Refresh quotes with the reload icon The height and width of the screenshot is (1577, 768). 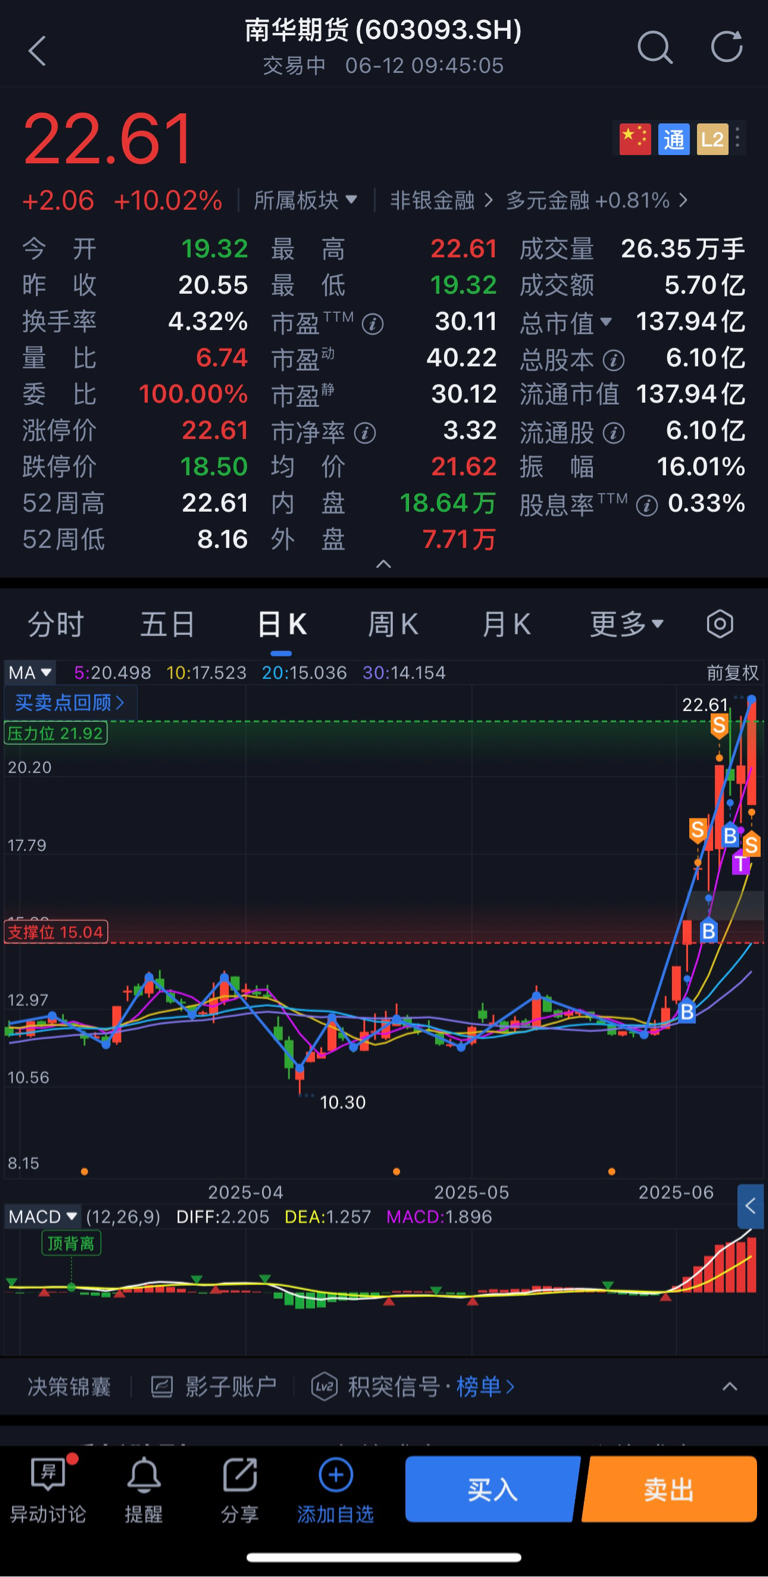click(x=727, y=47)
